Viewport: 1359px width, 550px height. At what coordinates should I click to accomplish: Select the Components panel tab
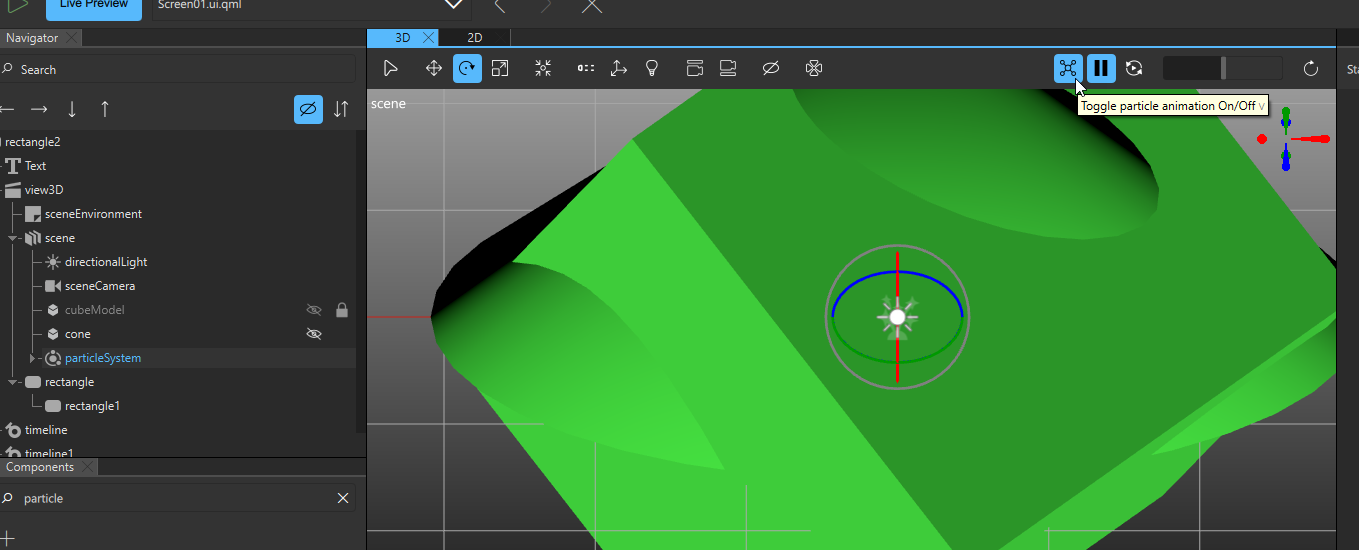(x=40, y=467)
